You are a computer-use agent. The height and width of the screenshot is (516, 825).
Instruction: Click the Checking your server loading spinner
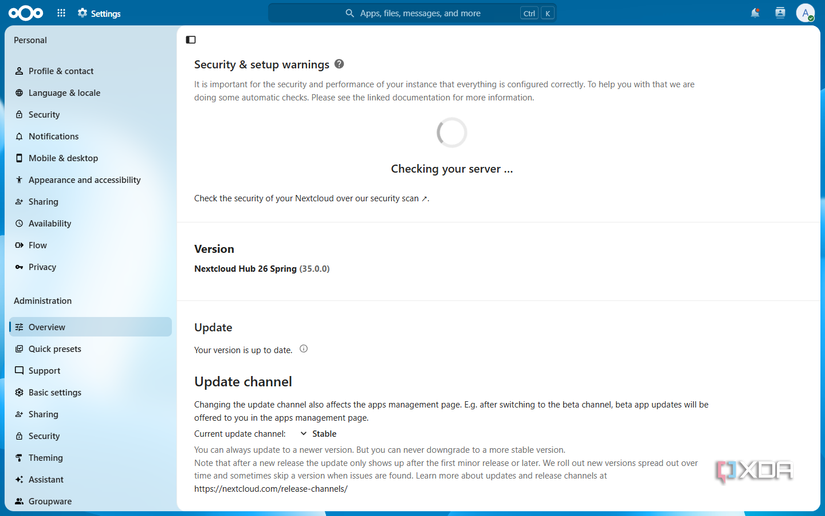coord(451,132)
